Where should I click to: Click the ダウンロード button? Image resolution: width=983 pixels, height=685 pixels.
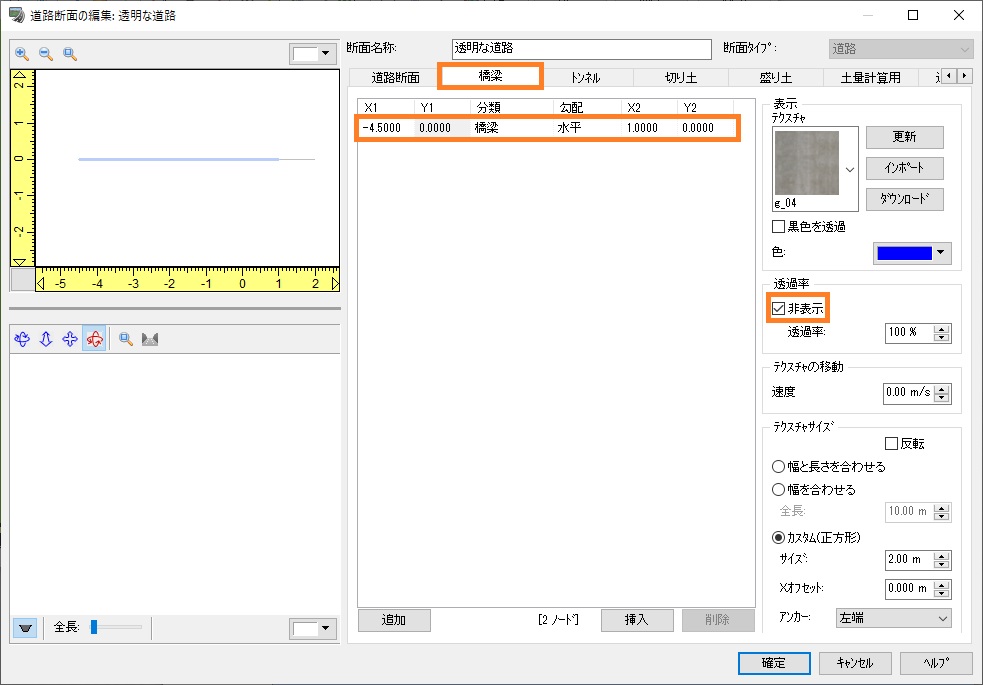coord(904,199)
